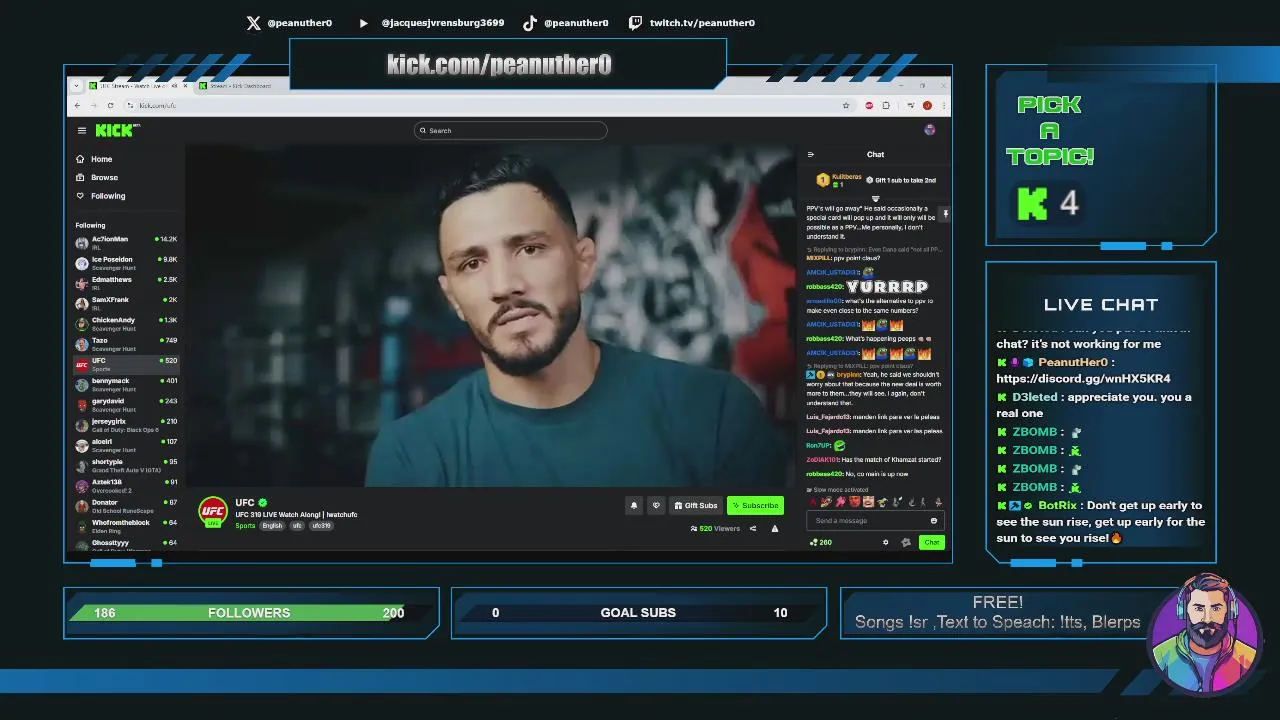The image size is (1280, 720).
Task: Click the Gift Subs button
Action: pos(695,505)
